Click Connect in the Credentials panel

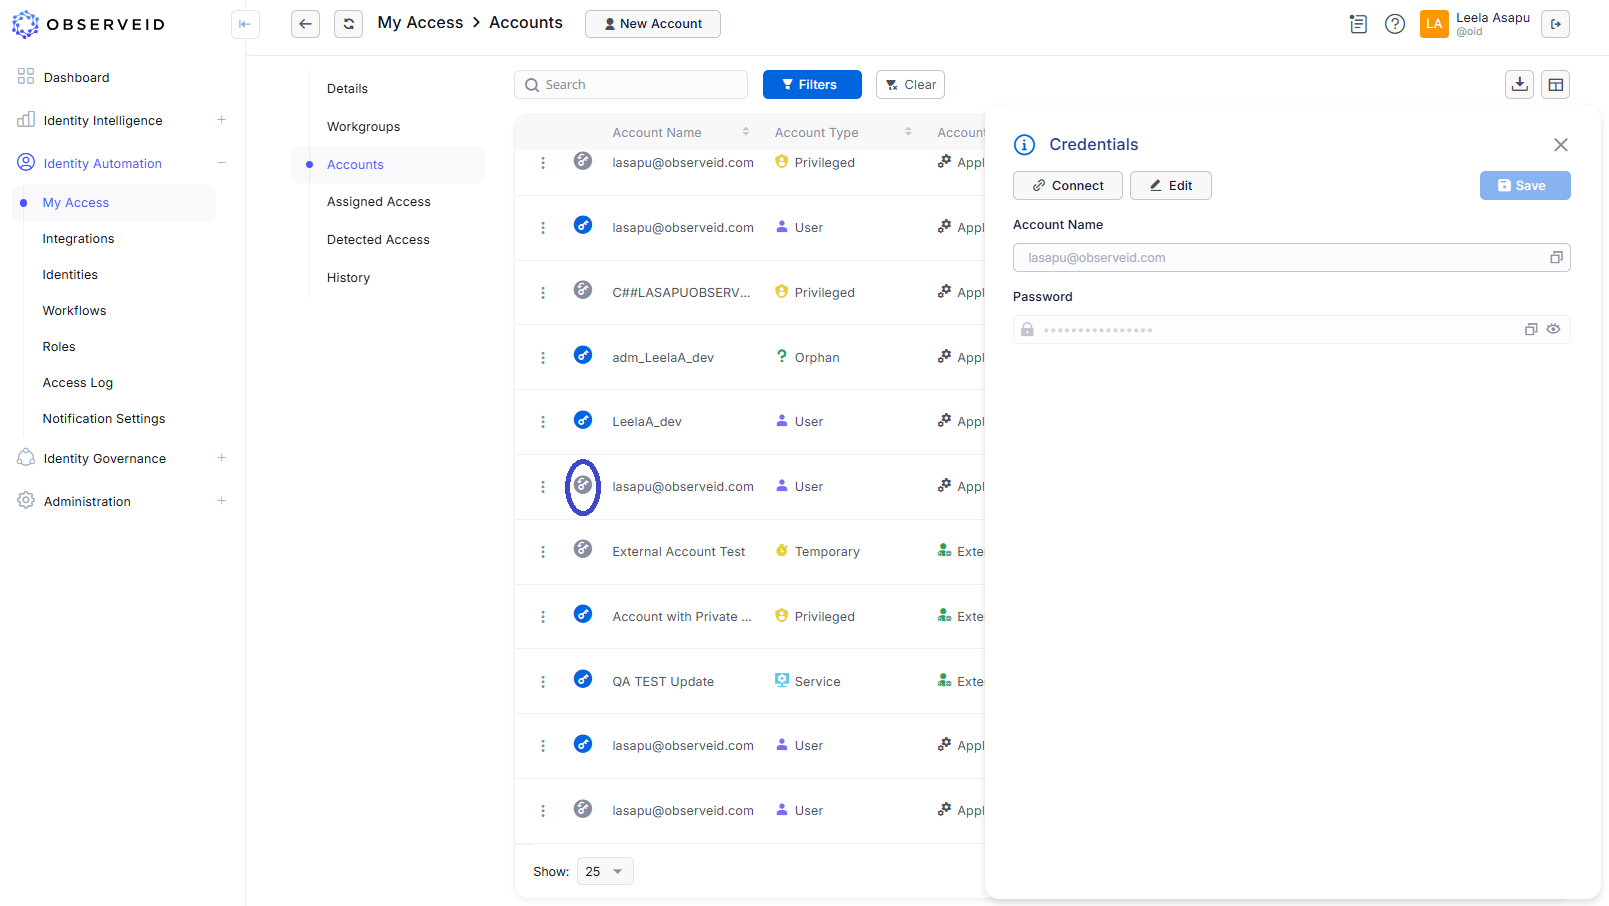pos(1067,185)
